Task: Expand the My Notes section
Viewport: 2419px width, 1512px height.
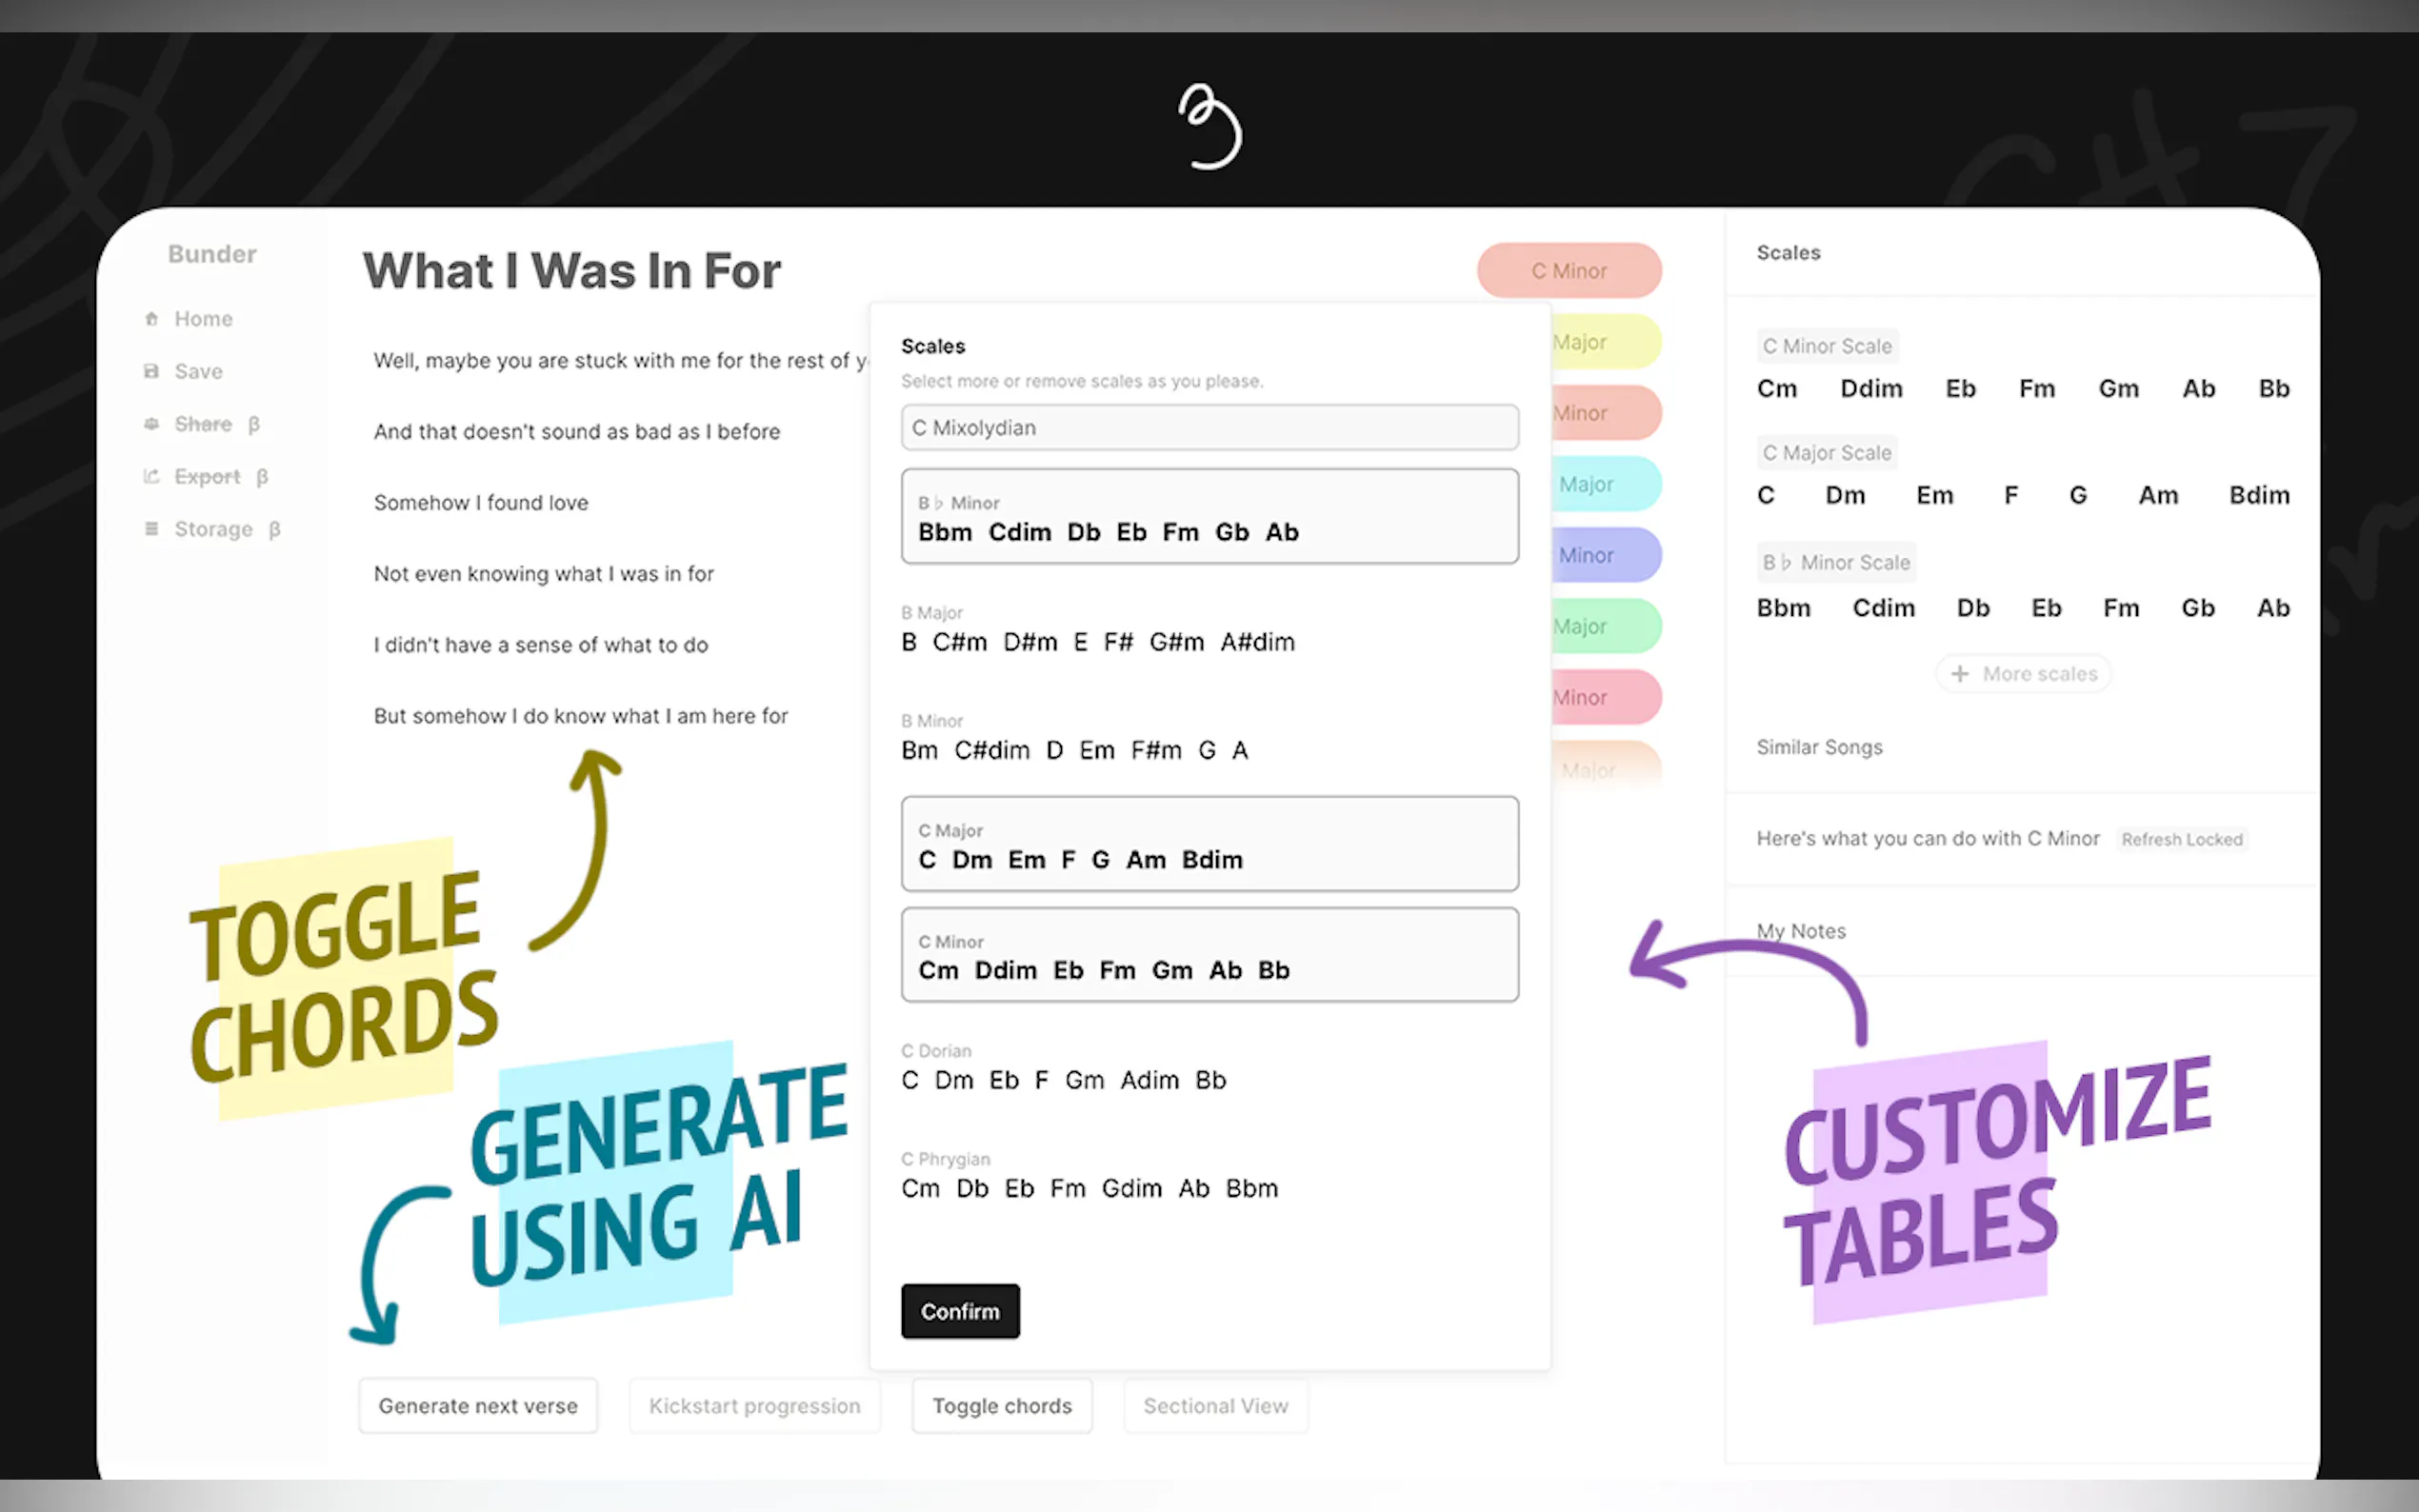Action: 1801,931
